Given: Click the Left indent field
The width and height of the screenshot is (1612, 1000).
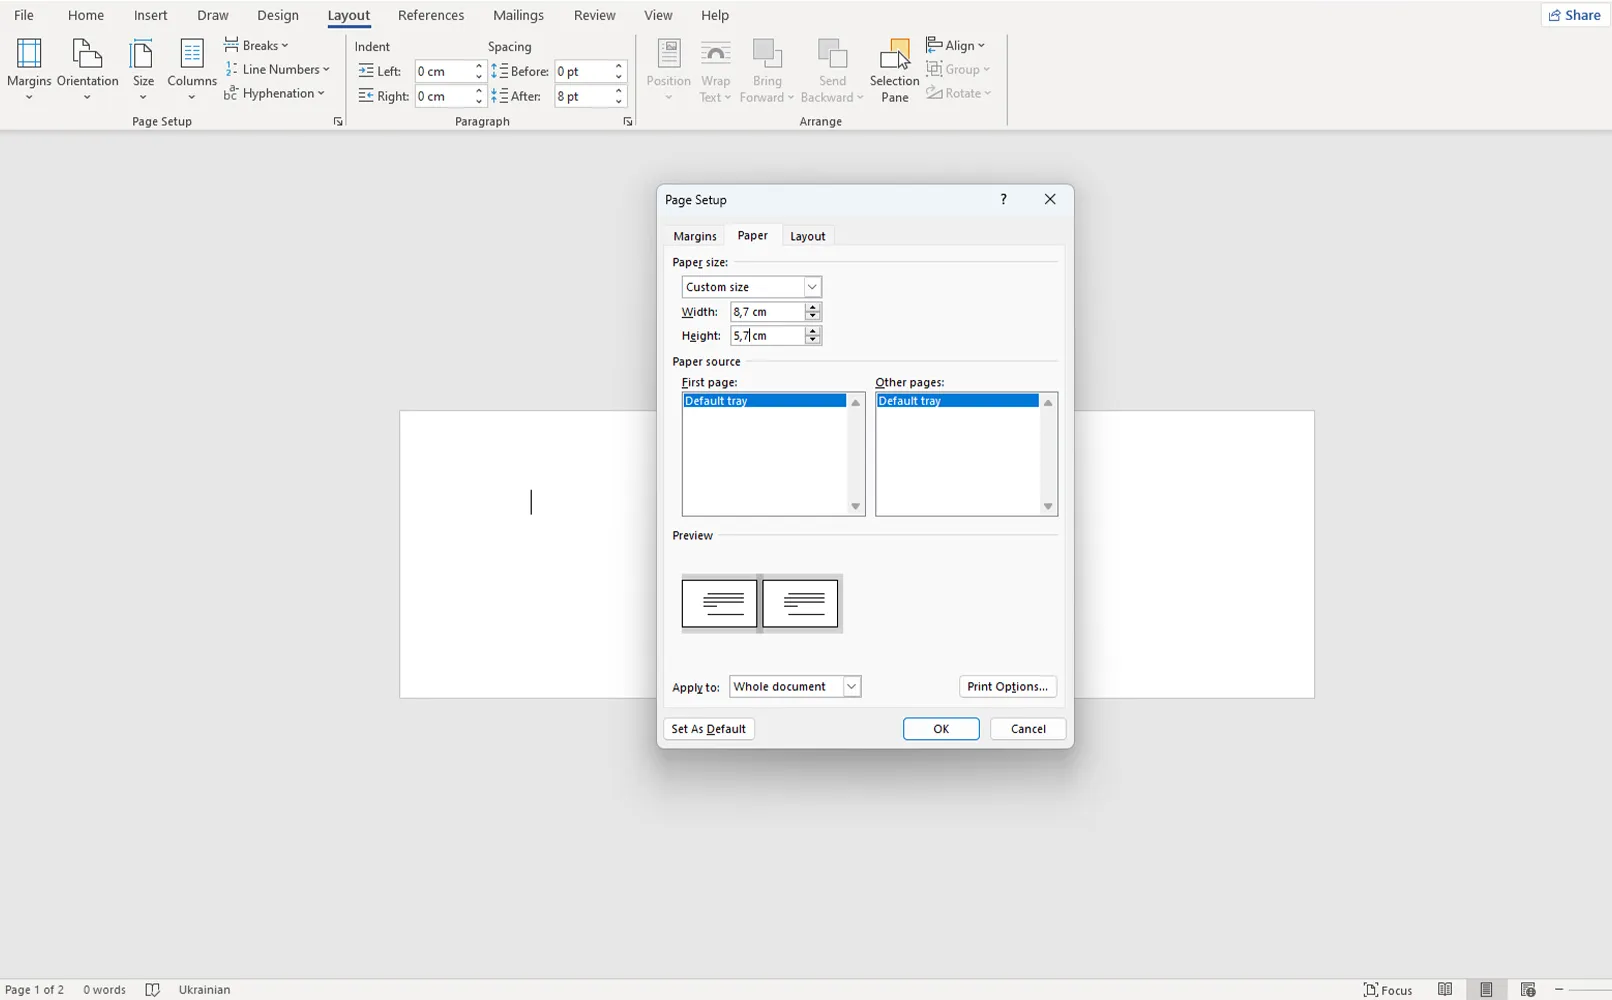Looking at the screenshot, I should pos(443,71).
